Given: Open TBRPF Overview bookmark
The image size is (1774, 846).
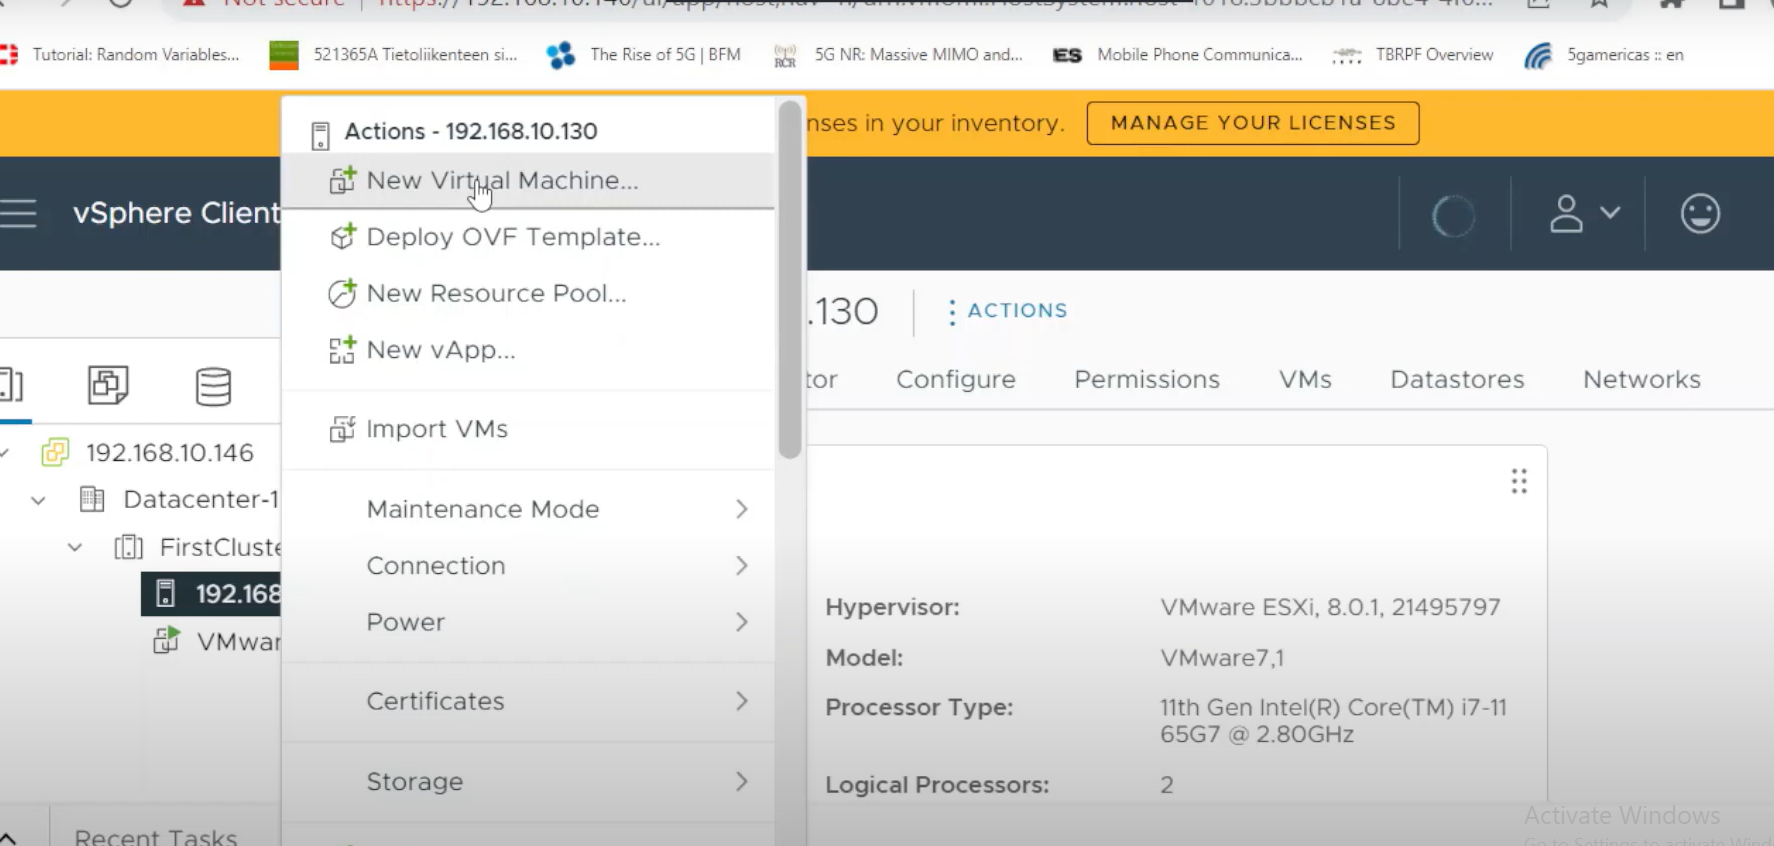Looking at the screenshot, I should [1413, 55].
